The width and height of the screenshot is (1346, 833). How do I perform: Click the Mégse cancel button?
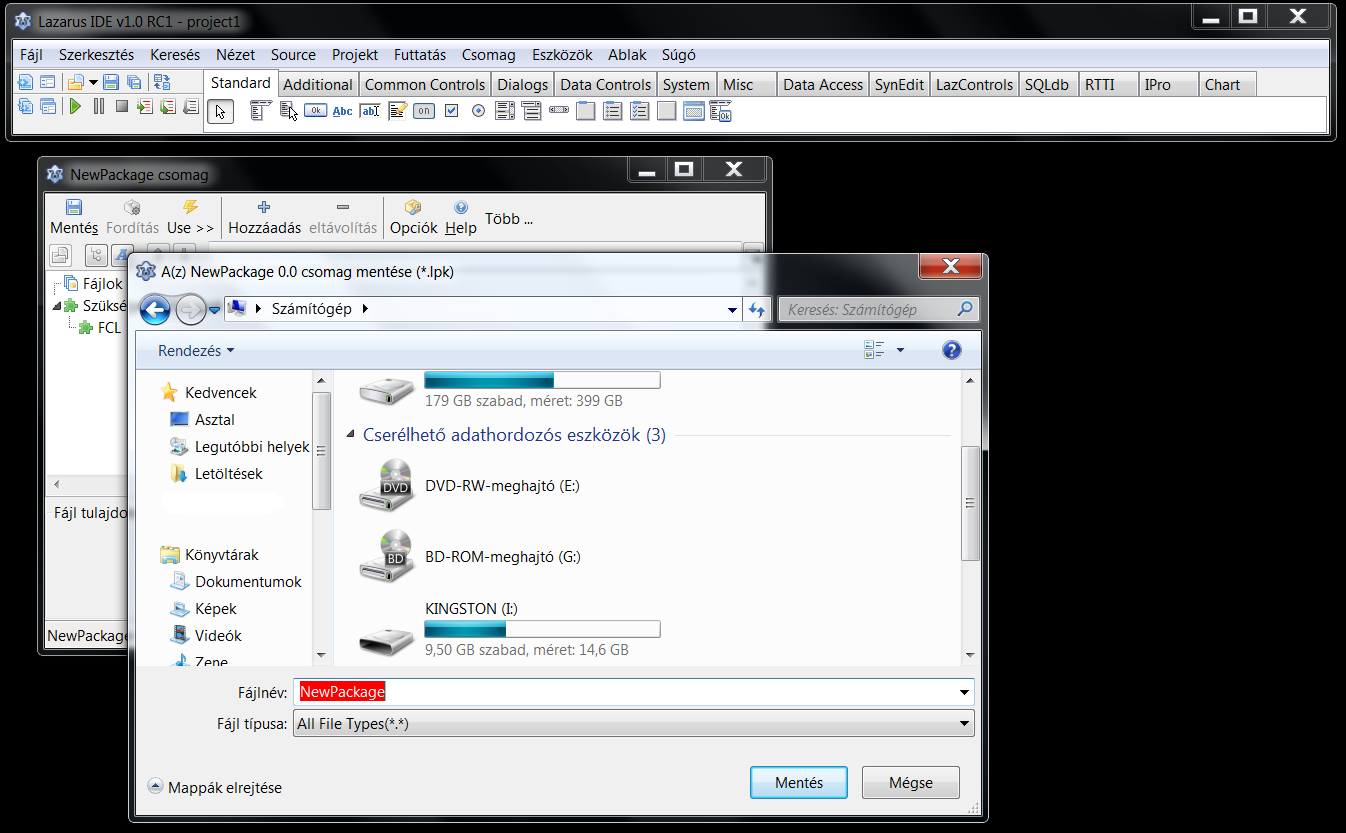[911, 783]
